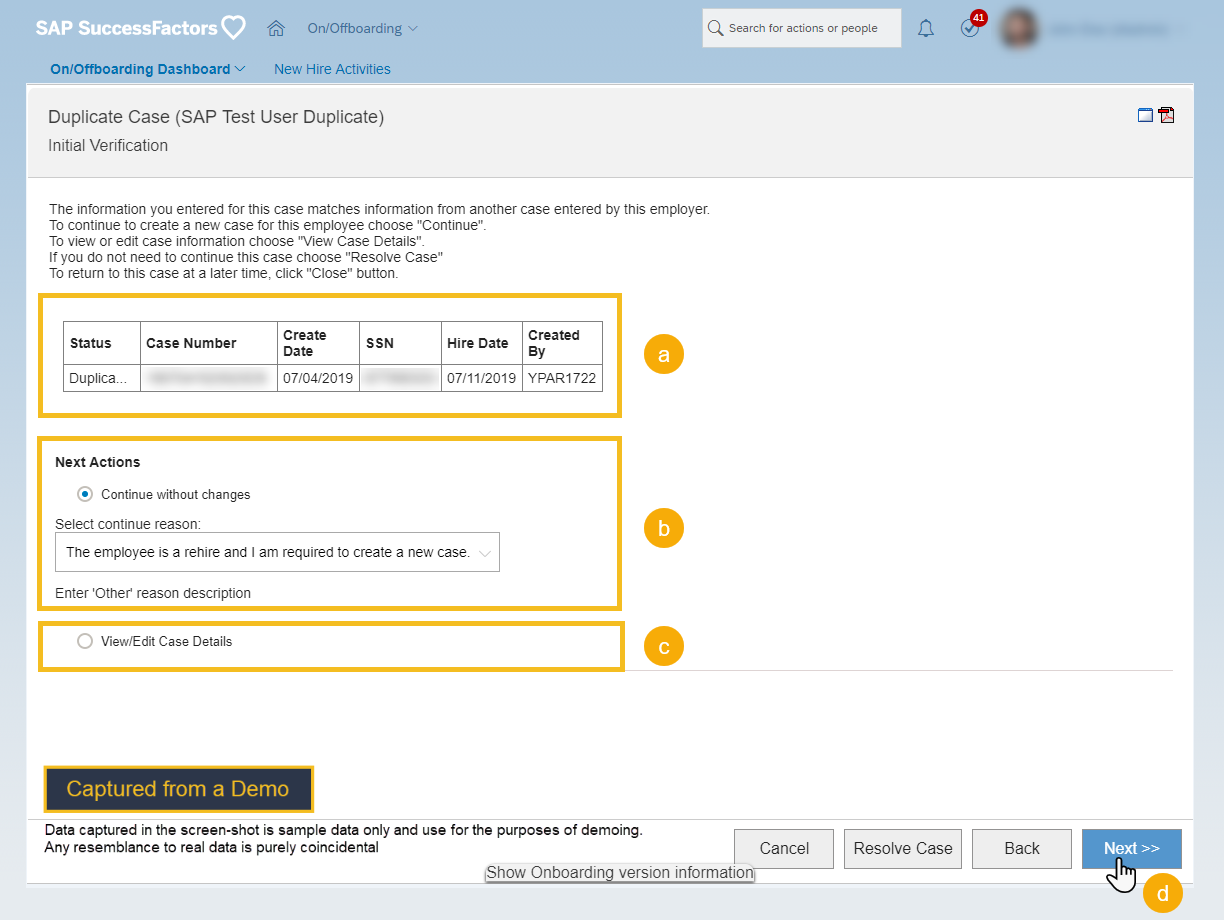Click the Create Date column header
Image resolution: width=1224 pixels, height=920 pixels.
318,343
